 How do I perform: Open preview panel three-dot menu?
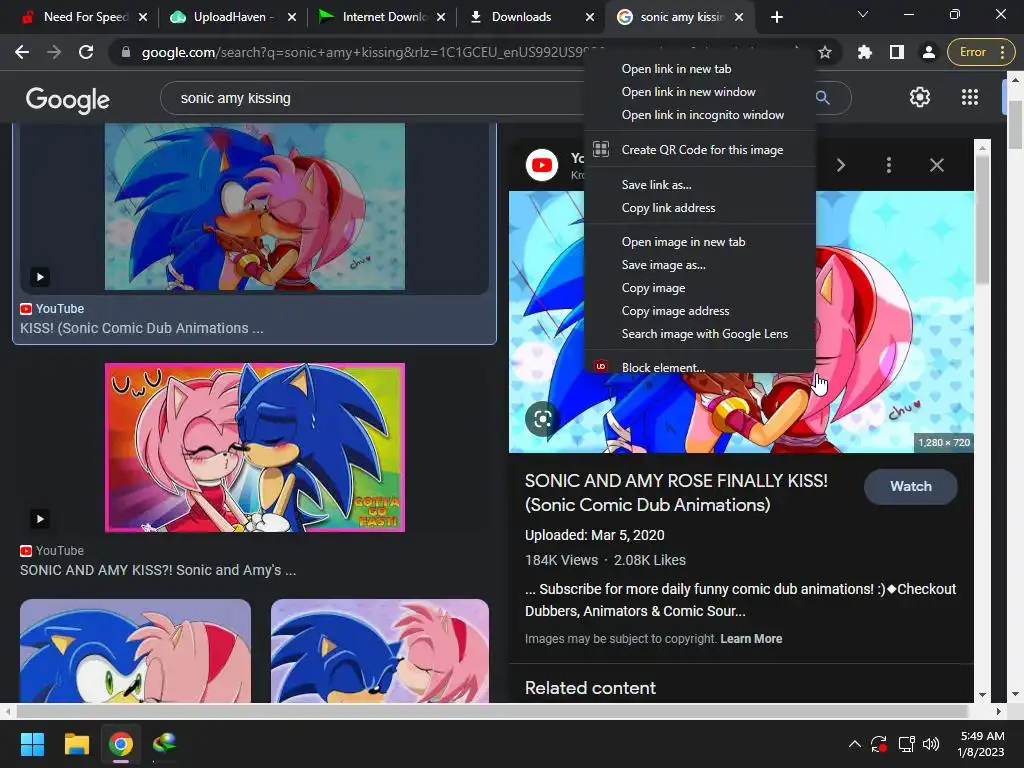pyautogui.click(x=889, y=165)
